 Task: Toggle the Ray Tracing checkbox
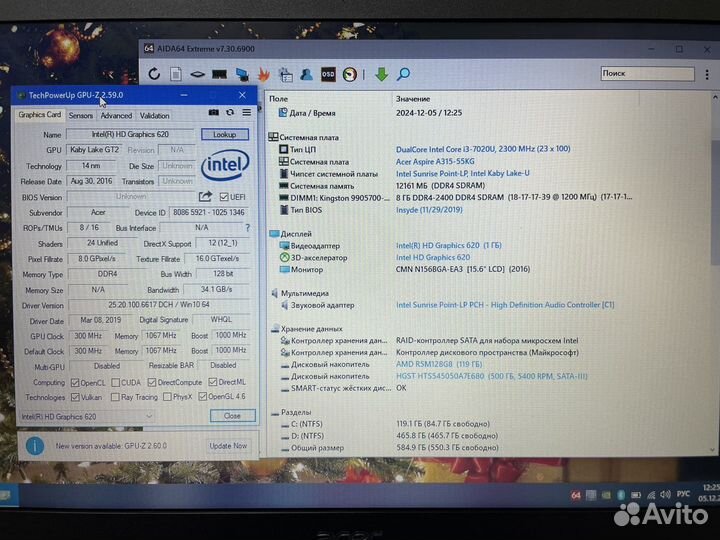115,397
